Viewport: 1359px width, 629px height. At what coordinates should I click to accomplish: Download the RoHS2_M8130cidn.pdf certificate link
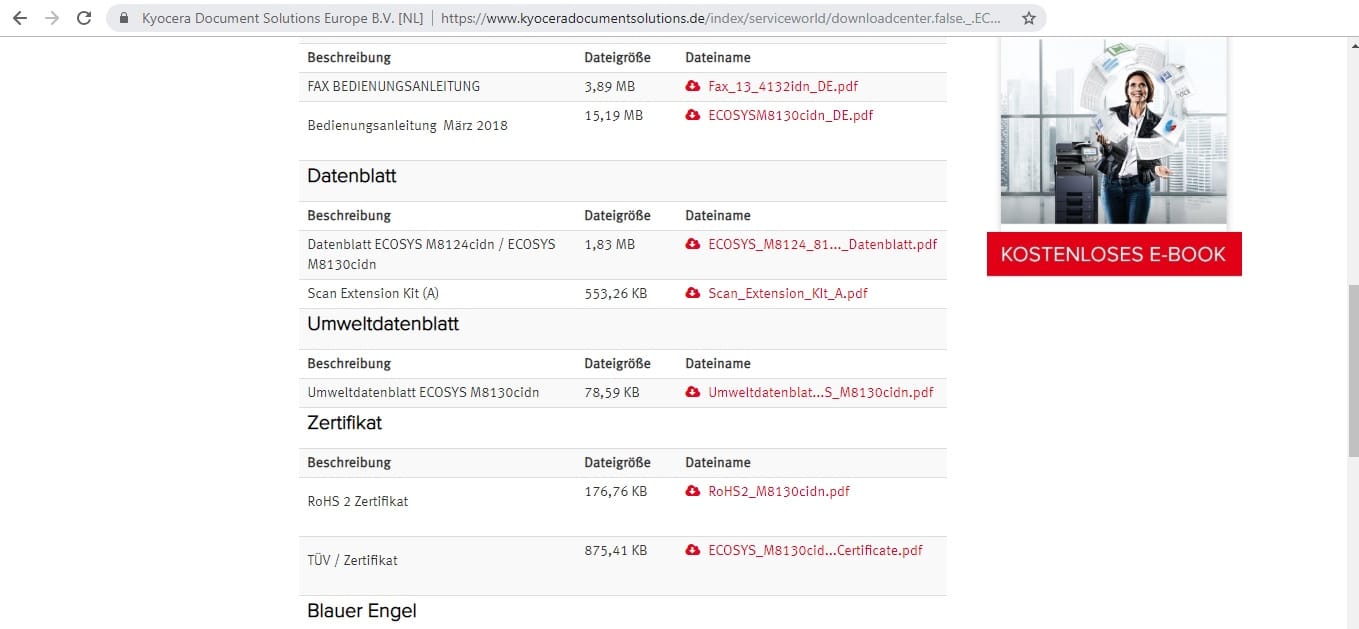tap(779, 491)
